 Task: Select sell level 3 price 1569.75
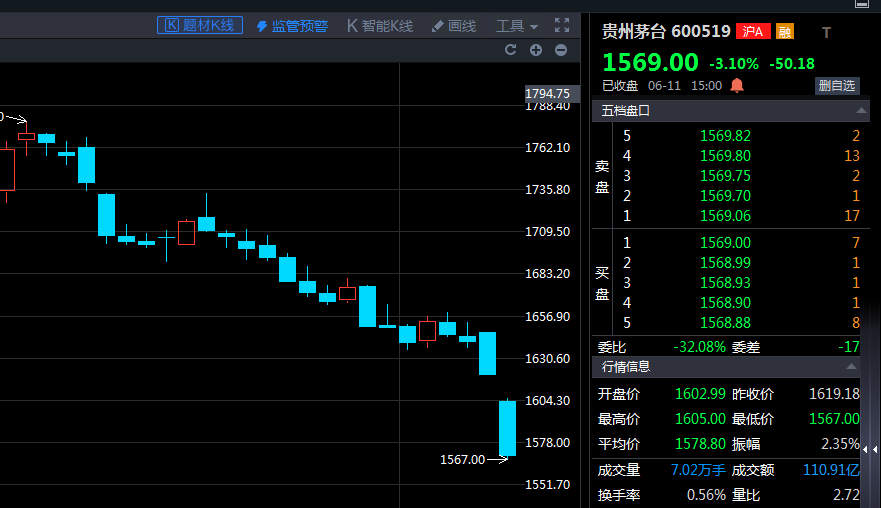725,176
